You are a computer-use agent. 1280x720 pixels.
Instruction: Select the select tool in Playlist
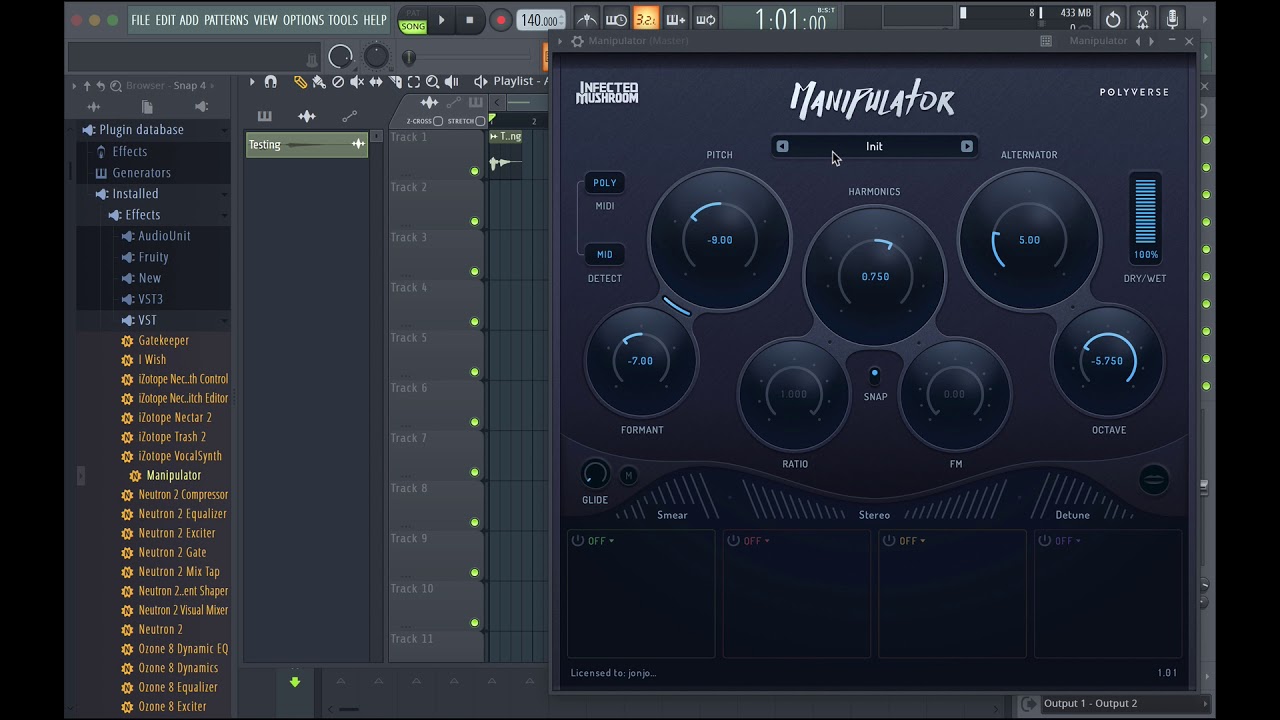(x=414, y=82)
